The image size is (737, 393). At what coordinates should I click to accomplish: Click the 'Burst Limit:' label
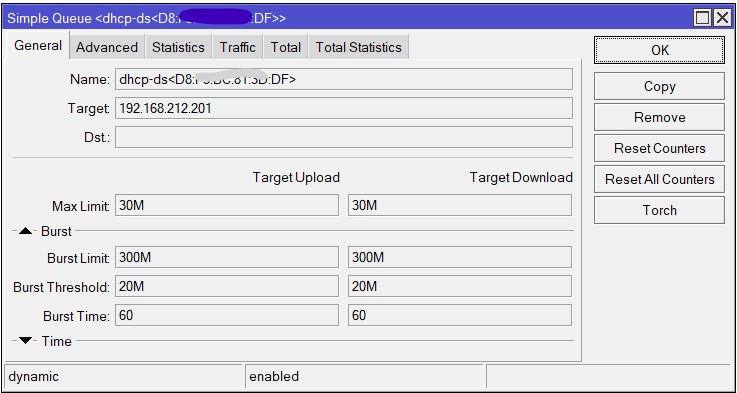pos(78,258)
